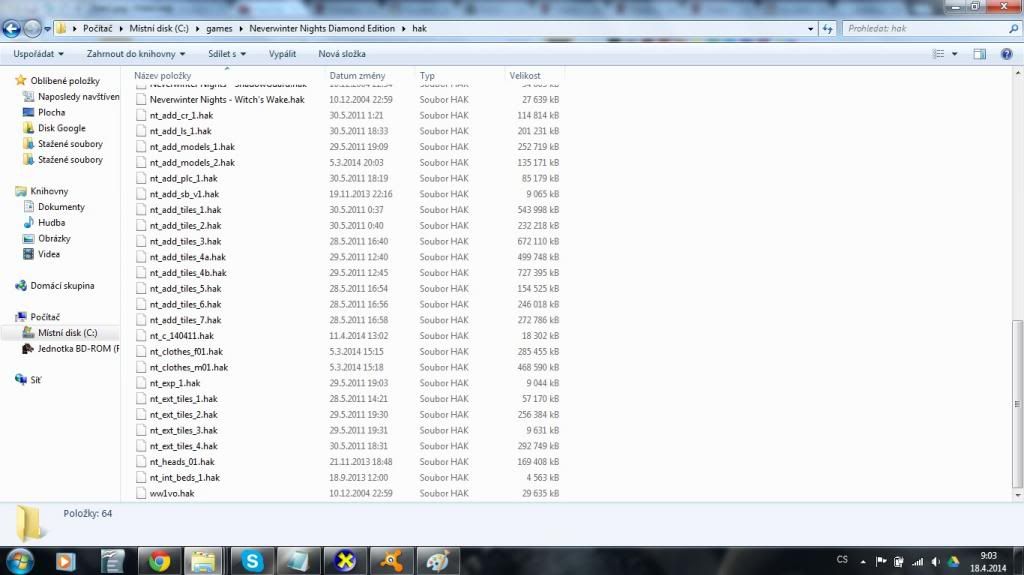The height and width of the screenshot is (575, 1024).
Task: Click the Počítač breadcrumb segment
Action: click(97, 29)
